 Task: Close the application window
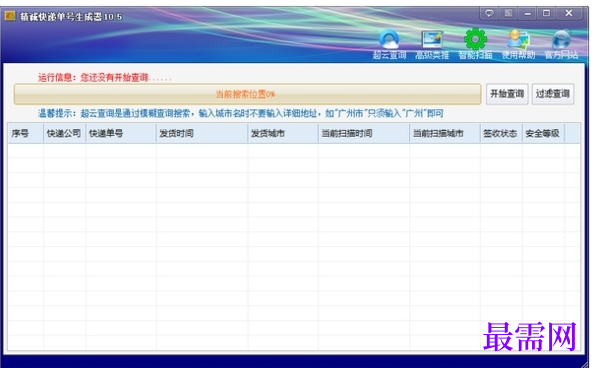pos(569,13)
